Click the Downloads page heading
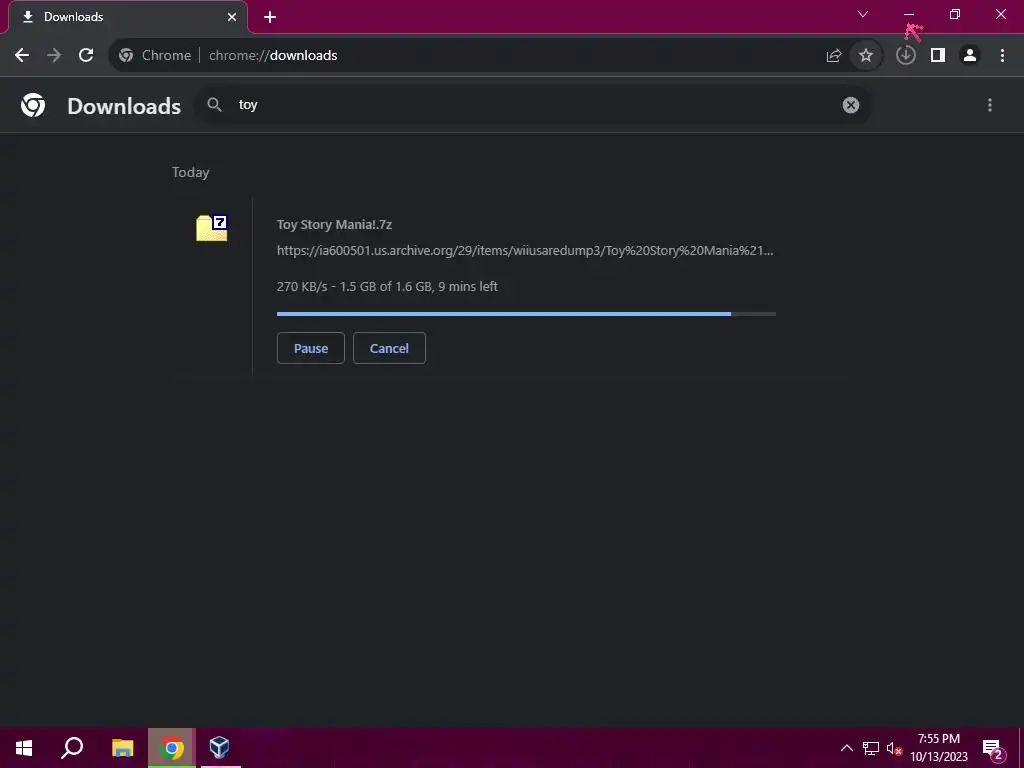Image resolution: width=1024 pixels, height=768 pixels. pyautogui.click(x=124, y=106)
